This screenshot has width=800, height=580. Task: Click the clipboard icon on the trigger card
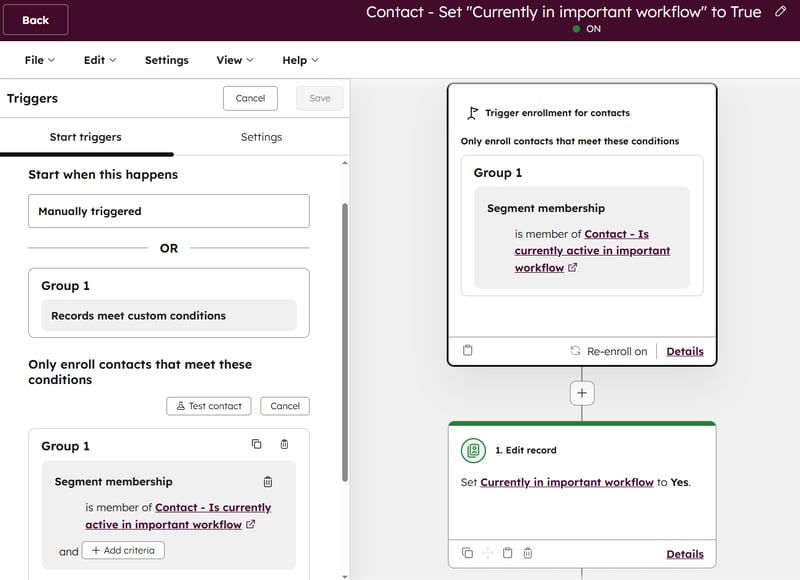point(467,351)
